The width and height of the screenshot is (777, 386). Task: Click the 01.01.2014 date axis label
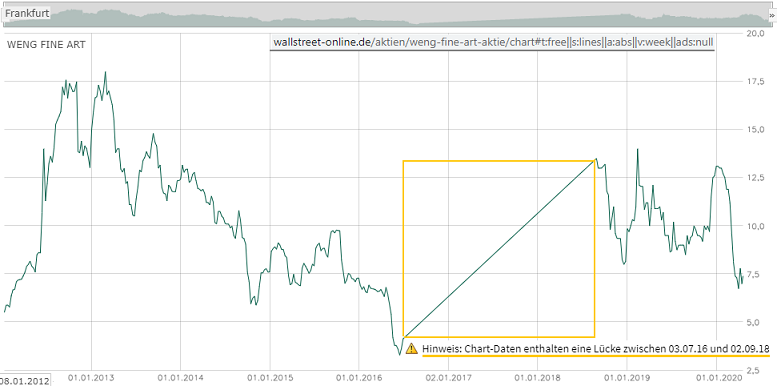[180, 379]
